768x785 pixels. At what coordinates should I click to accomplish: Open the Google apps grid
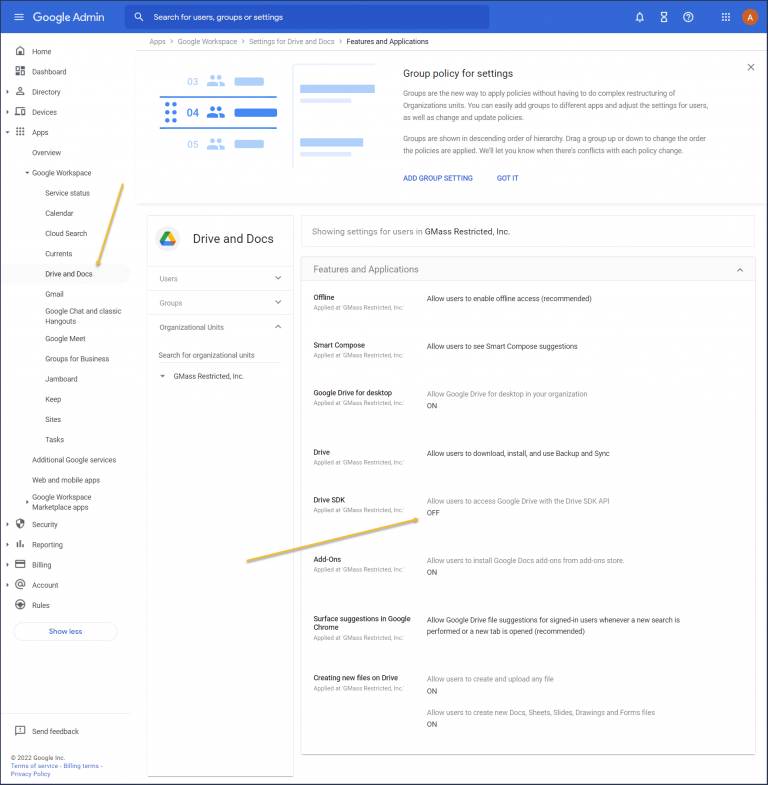(725, 18)
